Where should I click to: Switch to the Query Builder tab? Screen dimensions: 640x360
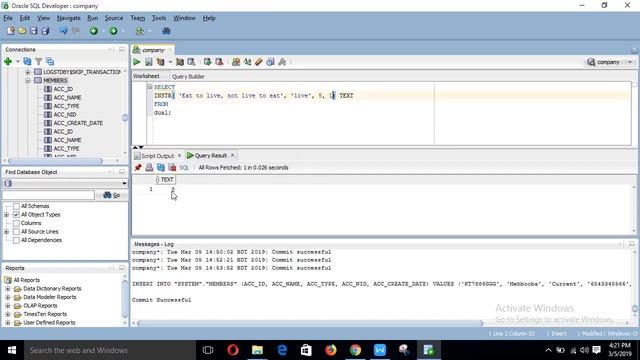pos(188,76)
